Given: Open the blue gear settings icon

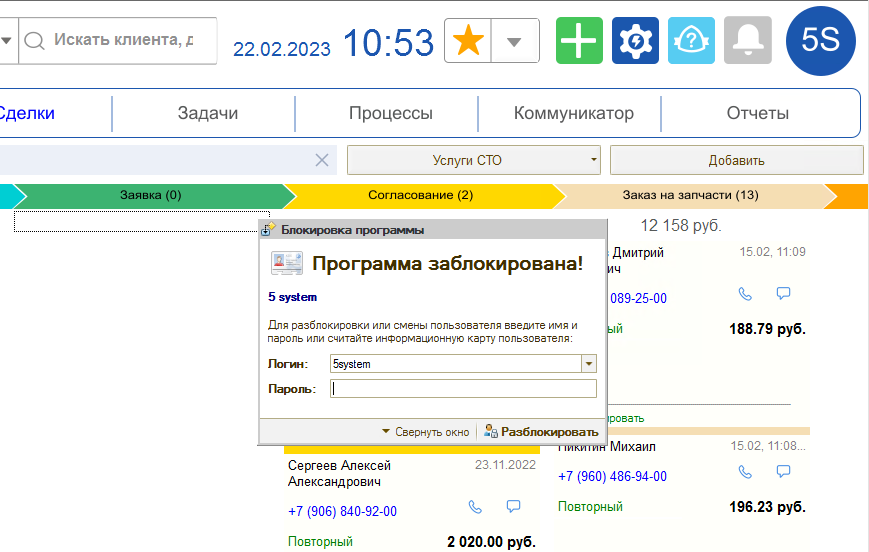Looking at the screenshot, I should (x=635, y=40).
